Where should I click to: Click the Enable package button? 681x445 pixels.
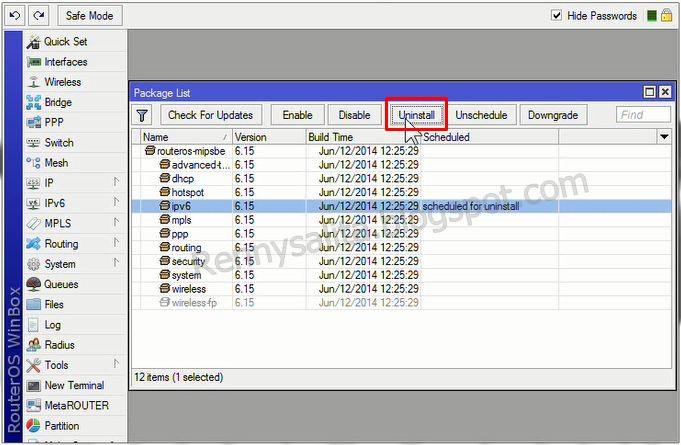click(x=298, y=115)
